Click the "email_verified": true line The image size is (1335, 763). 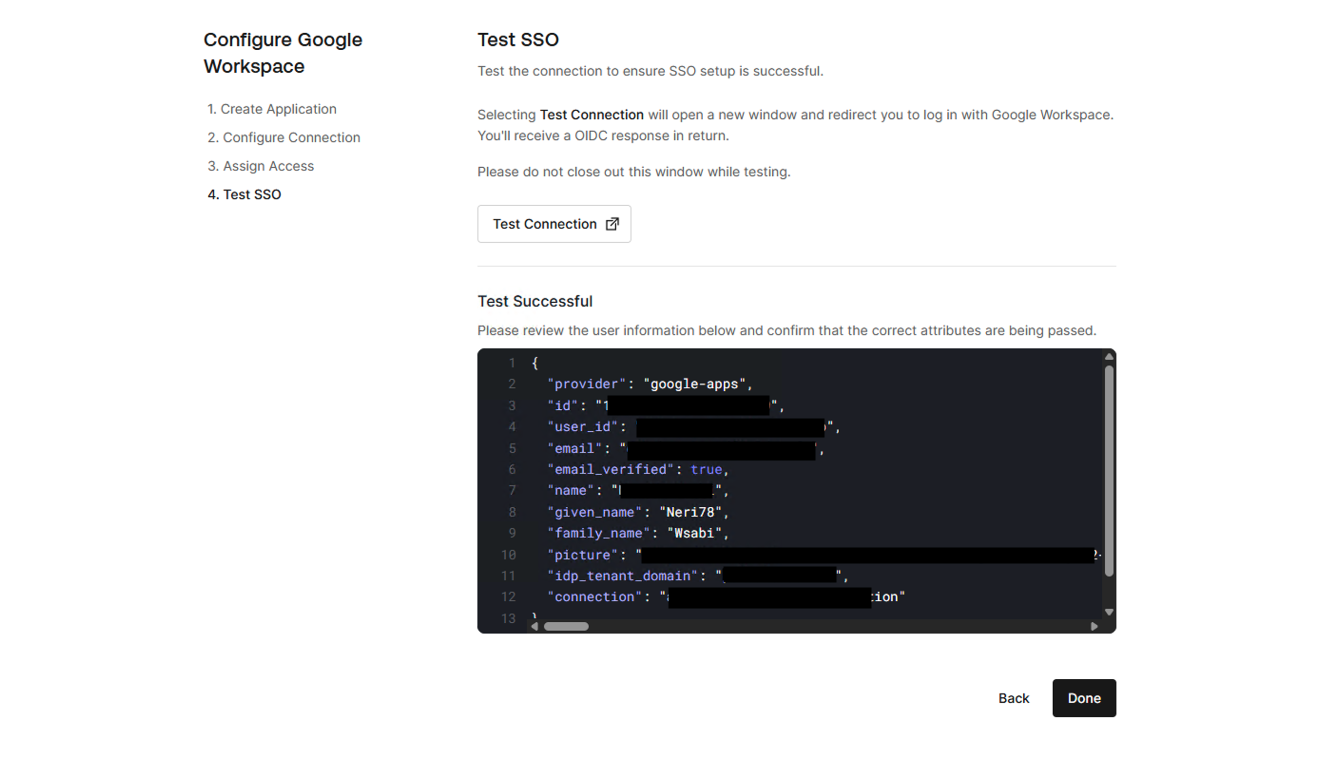[638, 469]
